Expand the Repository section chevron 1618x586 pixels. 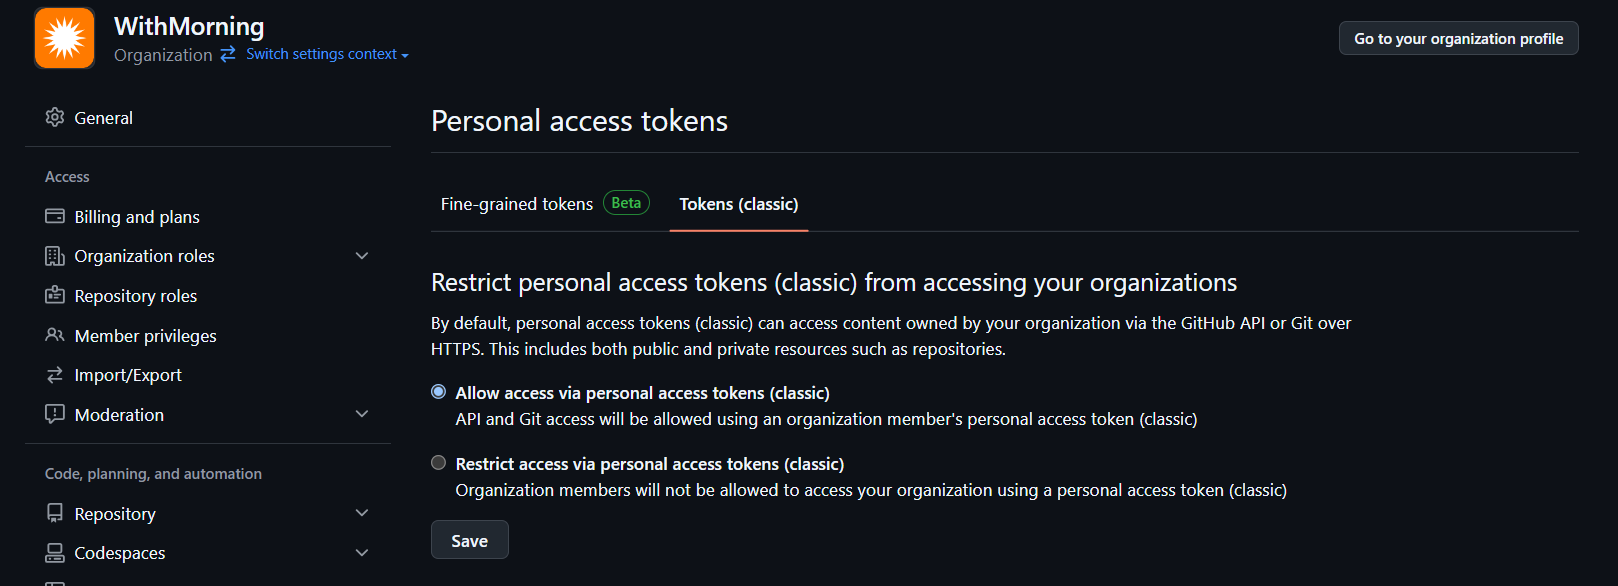(362, 513)
